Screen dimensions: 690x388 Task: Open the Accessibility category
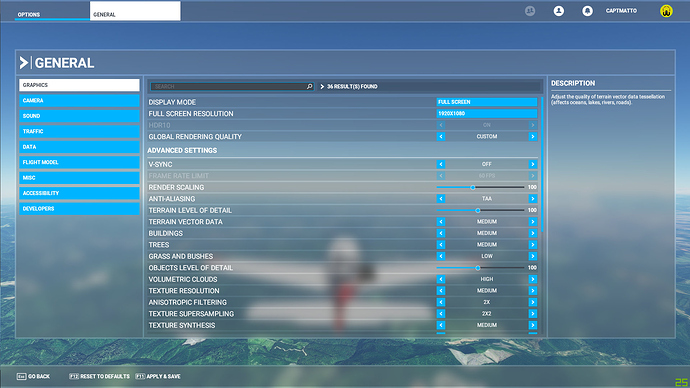79,193
